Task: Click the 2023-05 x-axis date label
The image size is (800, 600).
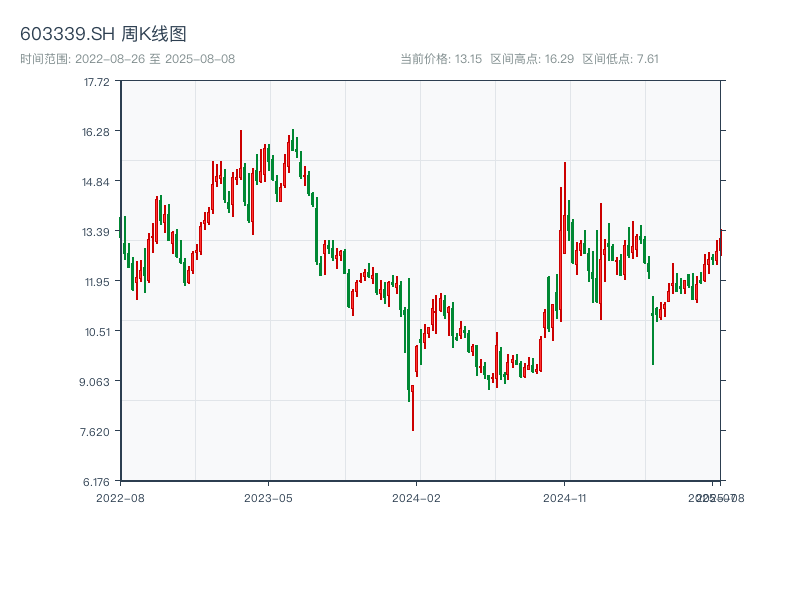Action: tap(268, 497)
